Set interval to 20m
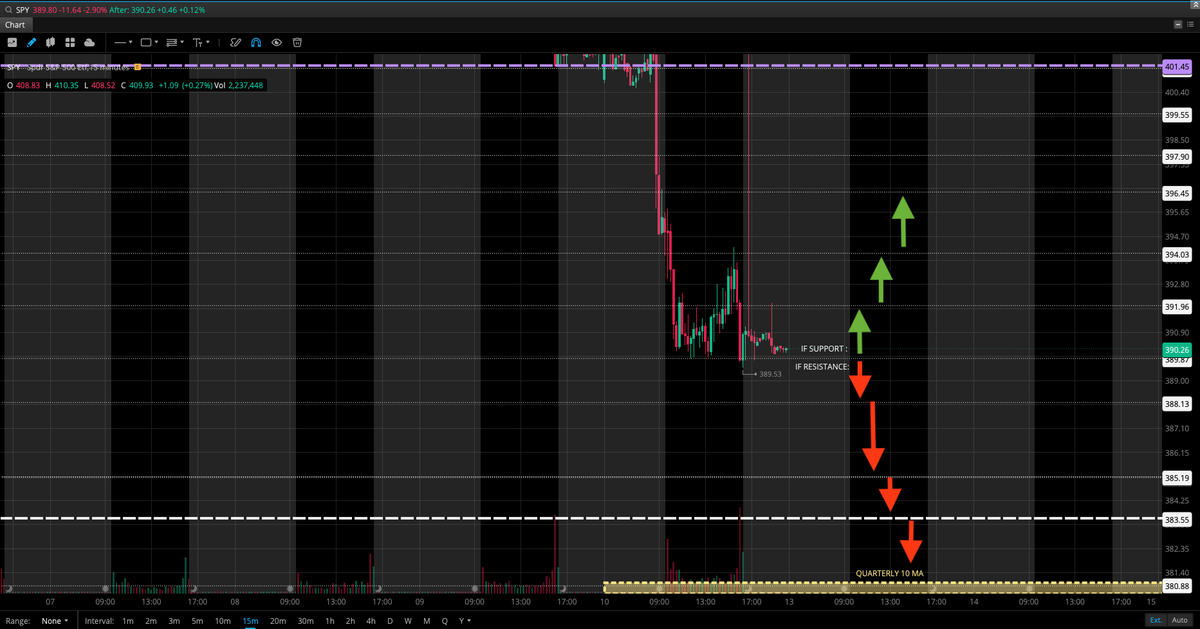Viewport: 1200px width, 629px height. tap(278, 621)
